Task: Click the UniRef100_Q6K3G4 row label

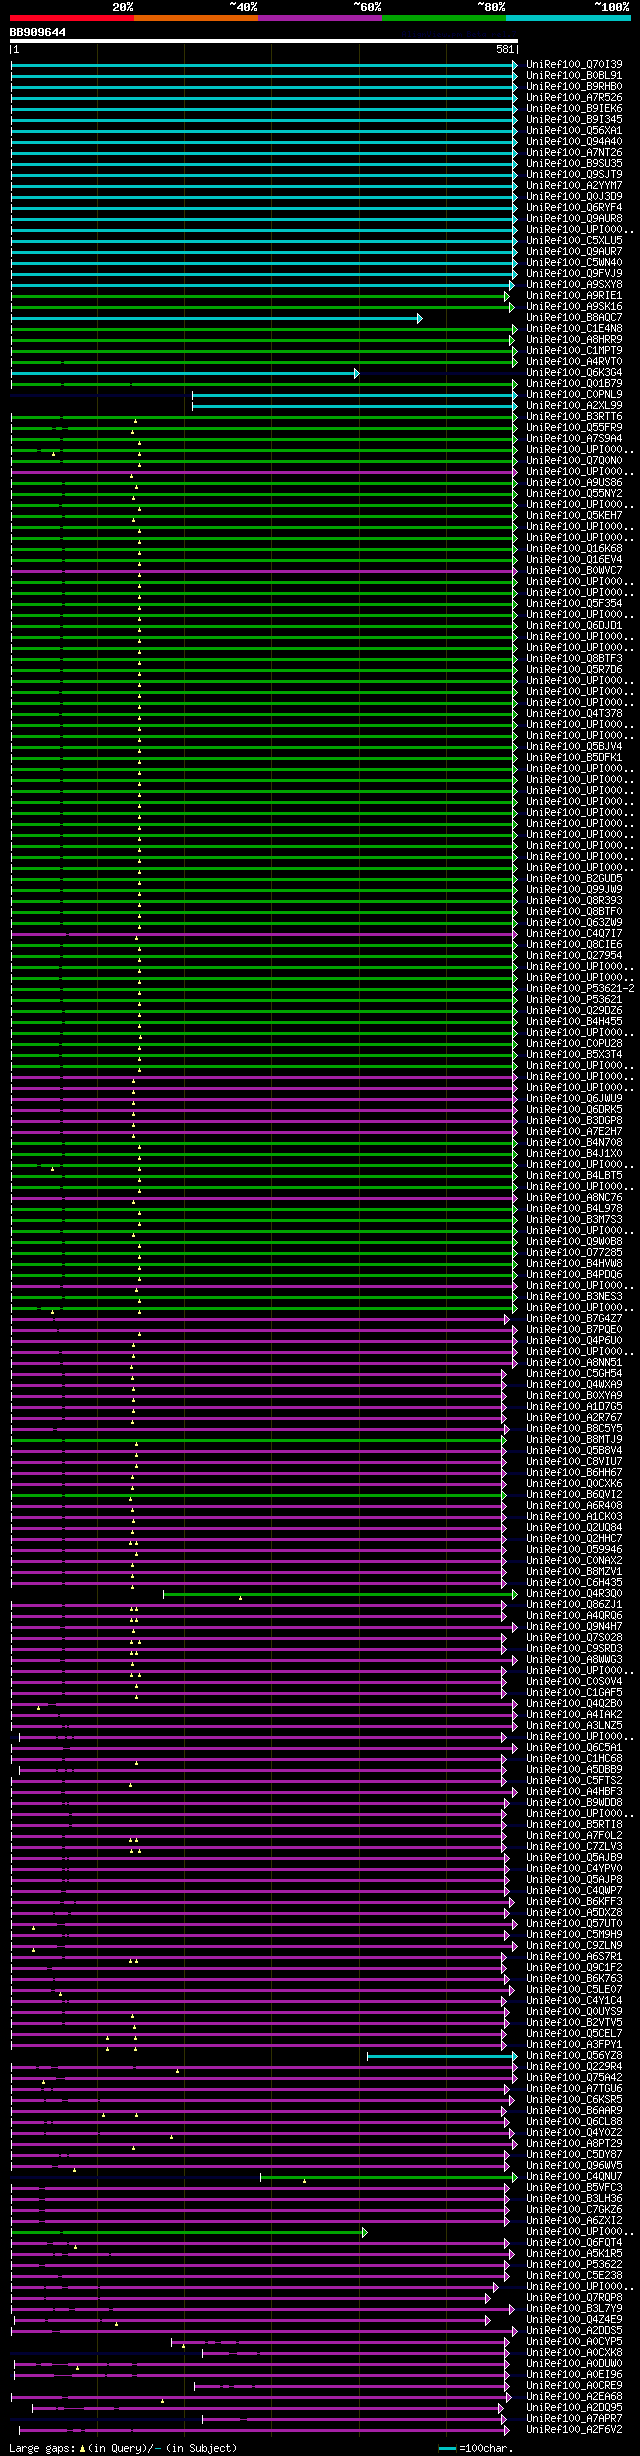Action: tap(574, 372)
